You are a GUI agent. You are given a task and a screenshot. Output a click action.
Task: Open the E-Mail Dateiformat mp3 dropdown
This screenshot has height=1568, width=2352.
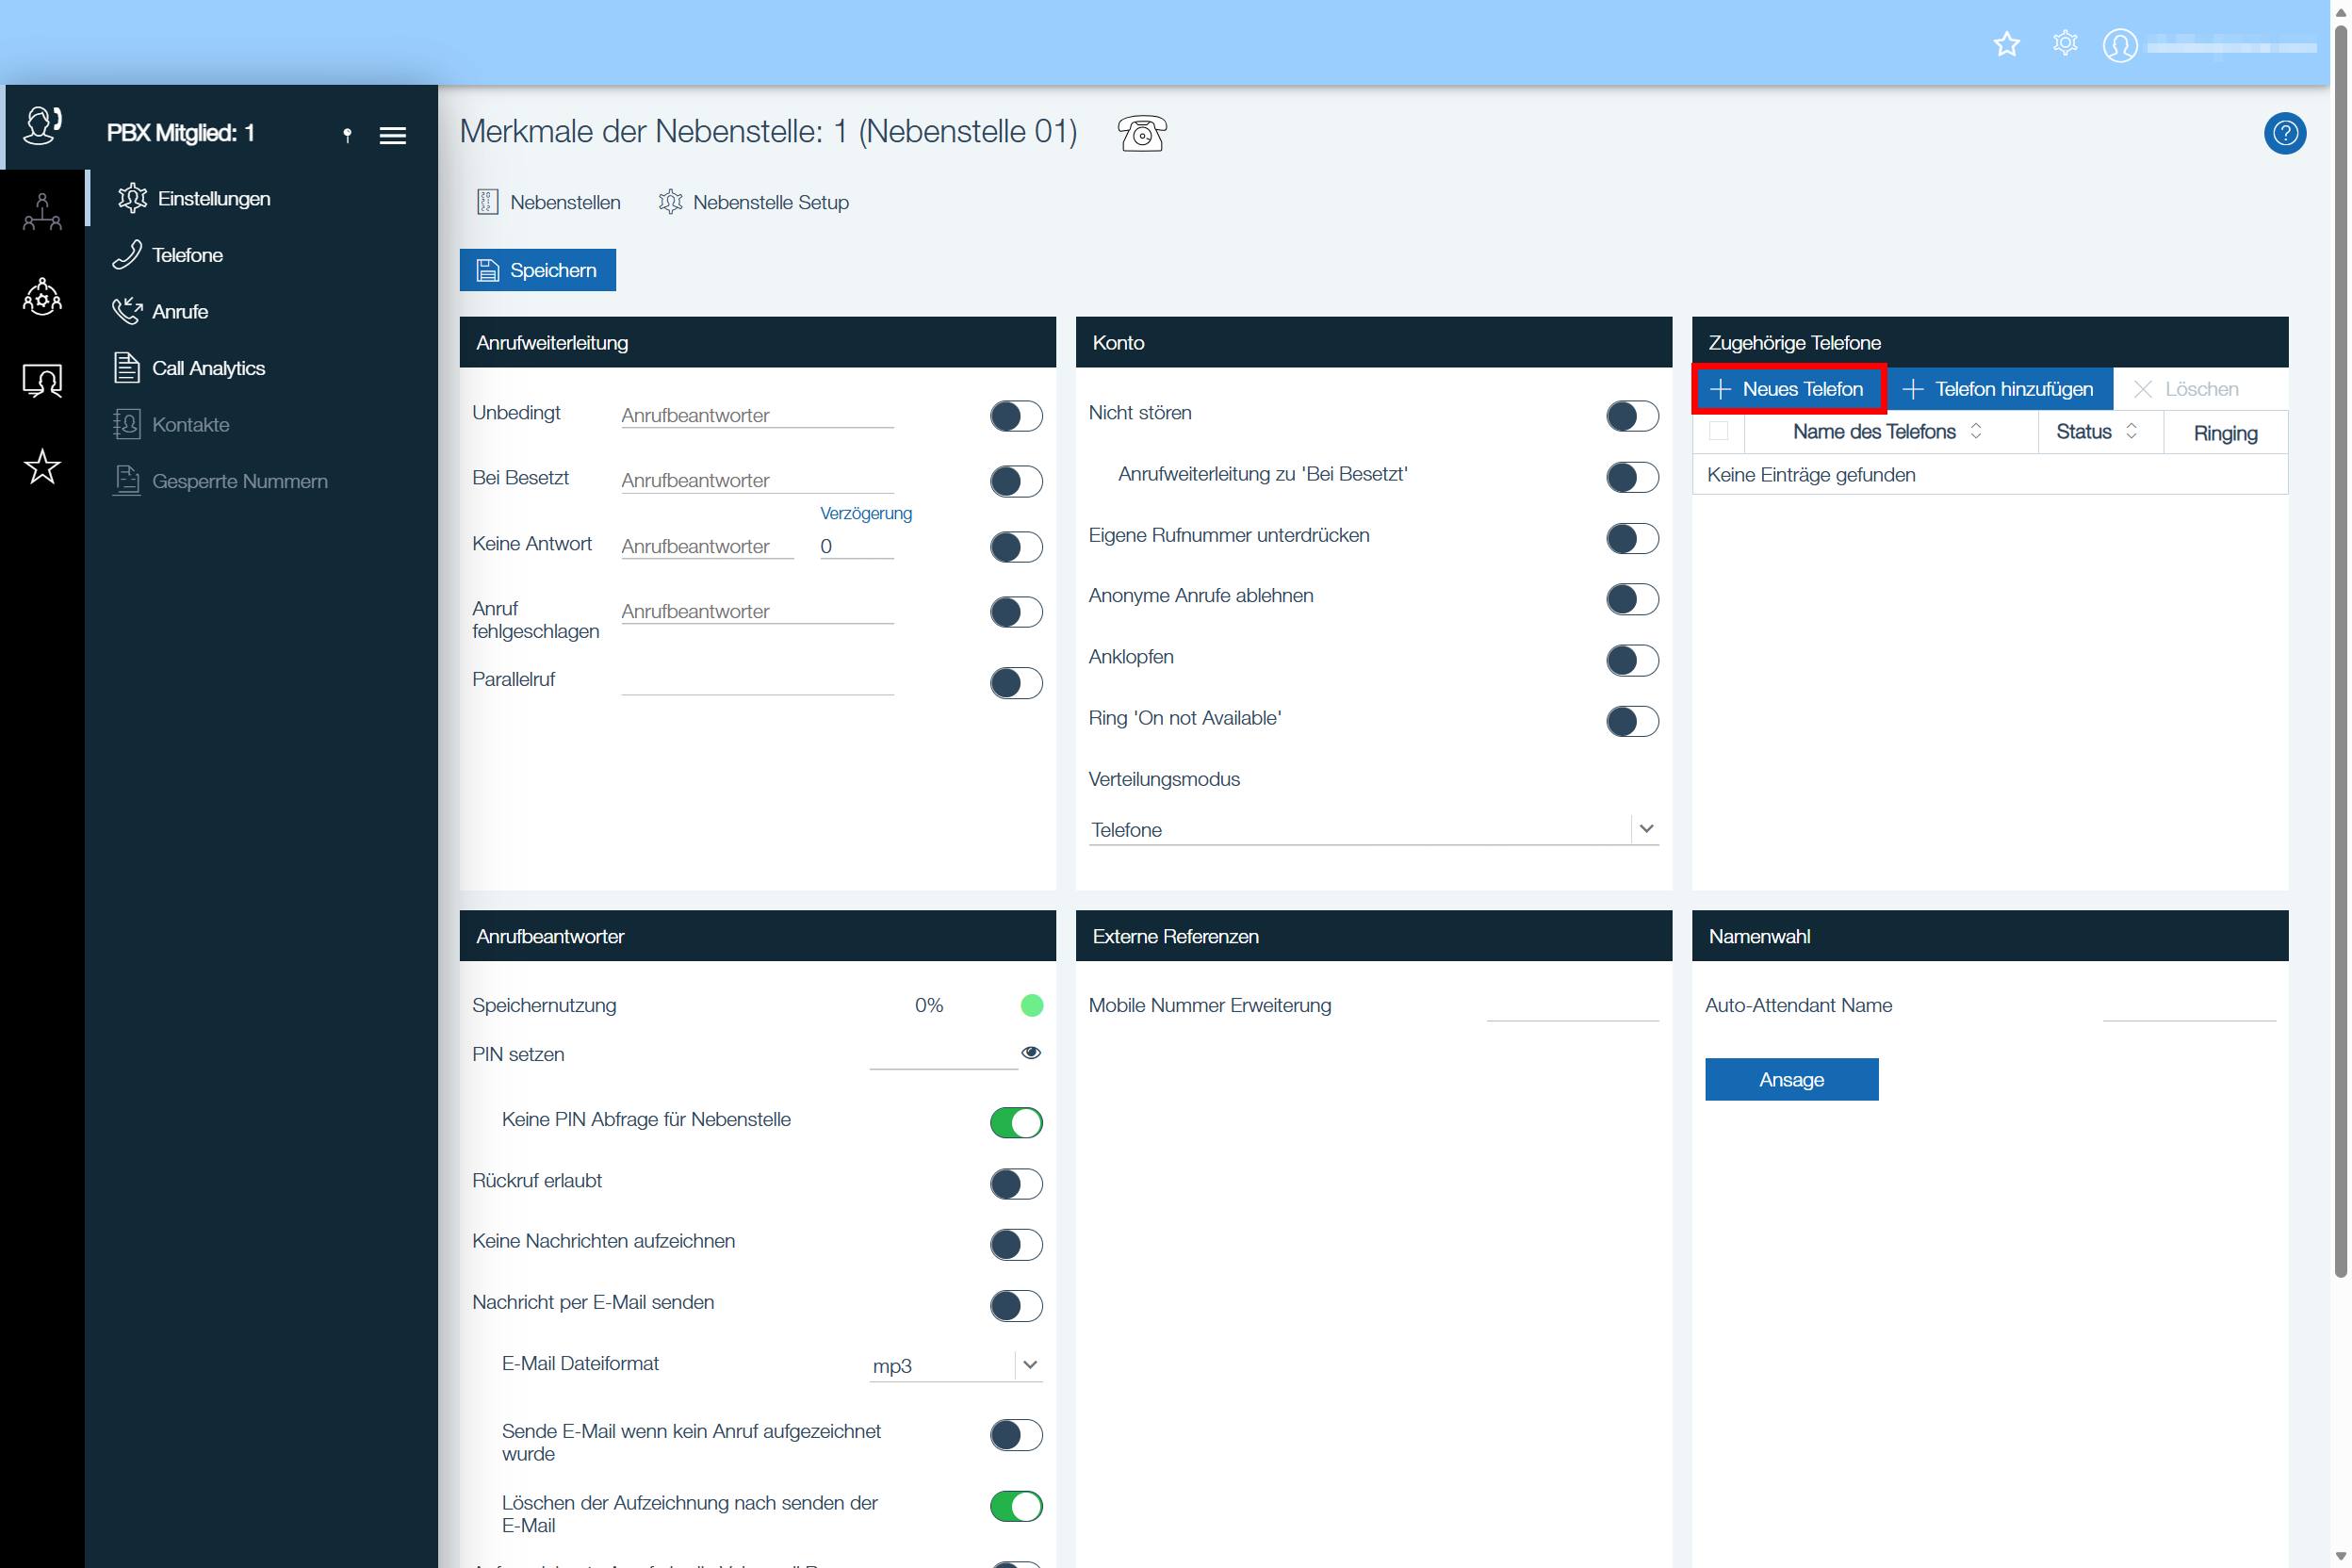(x=955, y=1365)
